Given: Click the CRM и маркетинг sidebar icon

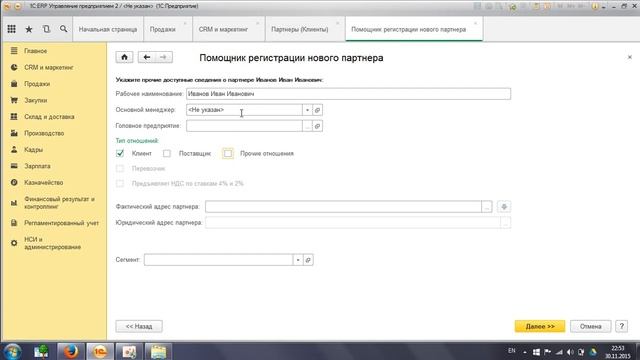Looking at the screenshot, I should [x=14, y=67].
